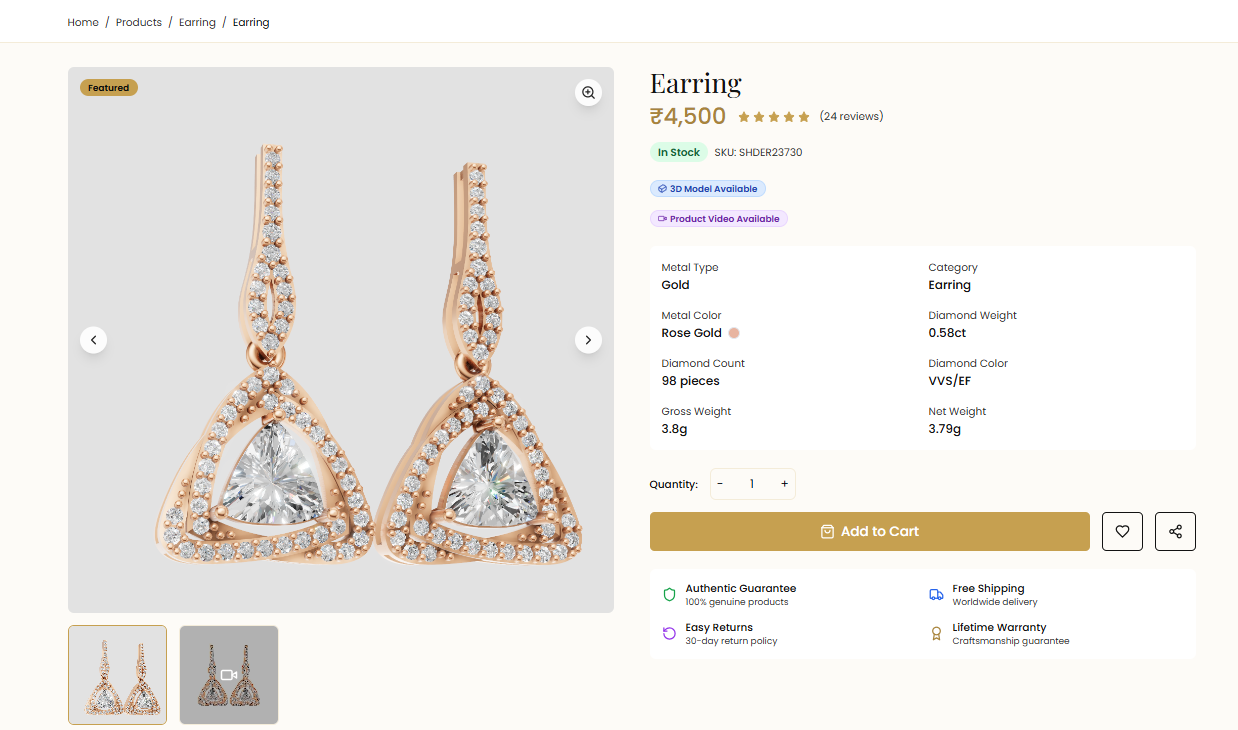Click the quantity number field
1238x730 pixels.
(x=752, y=484)
